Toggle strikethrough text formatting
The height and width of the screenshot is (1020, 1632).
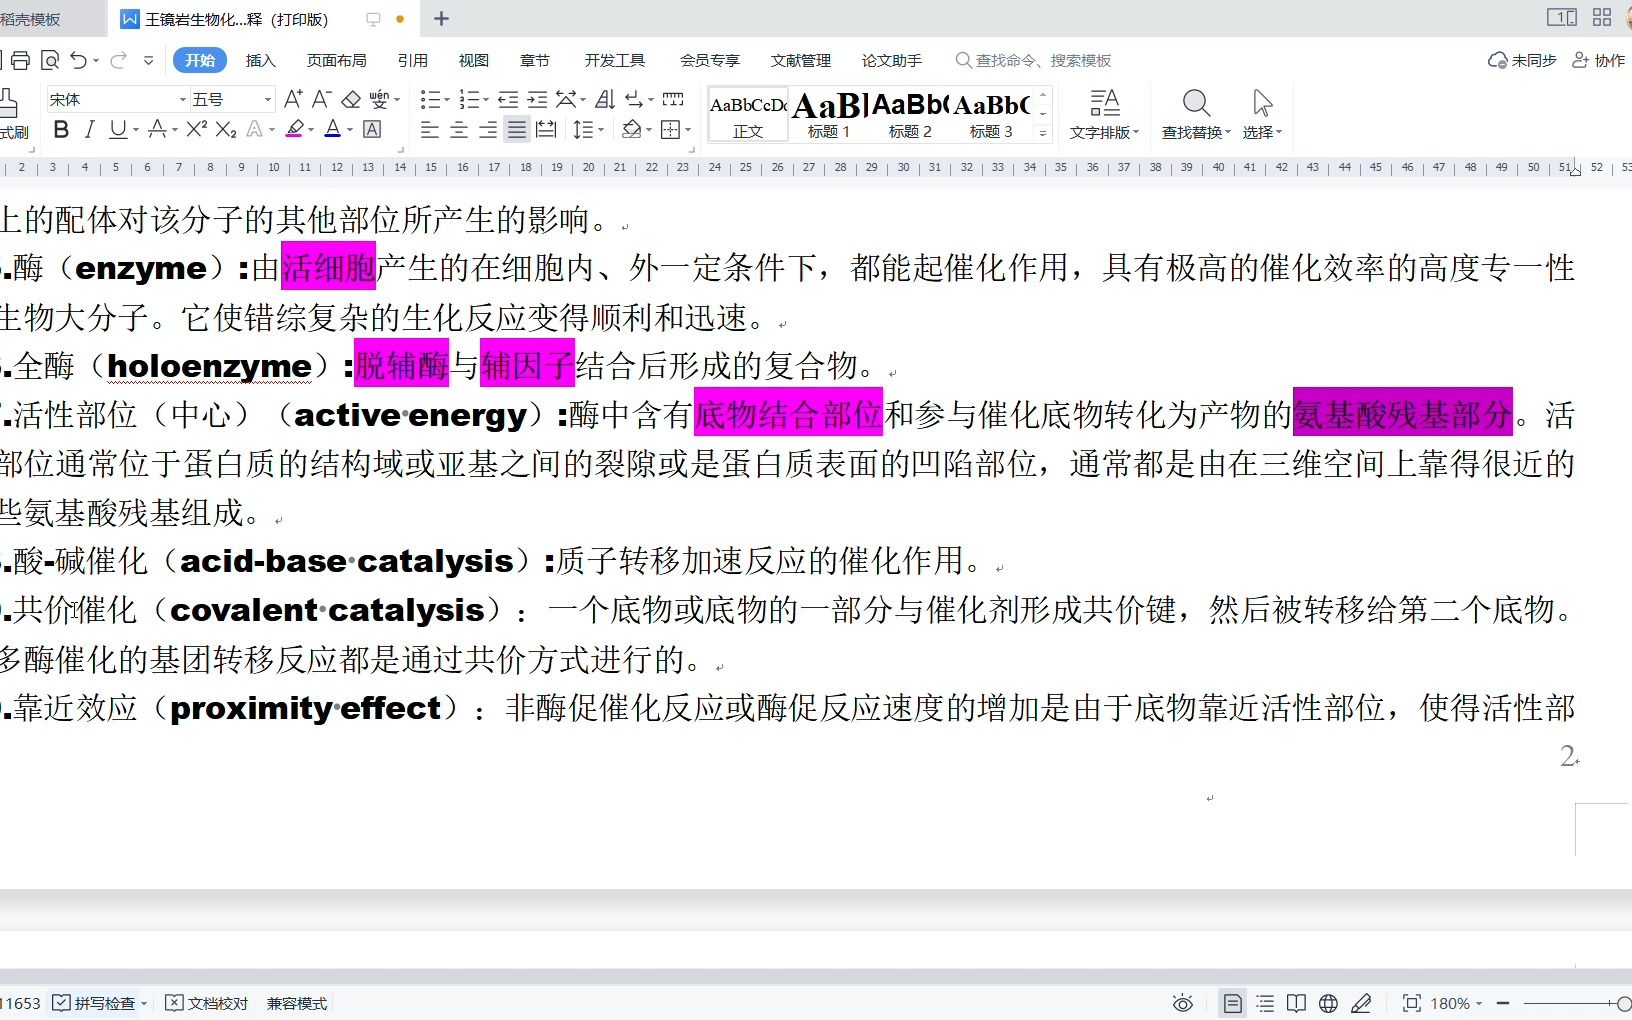pyautogui.click(x=157, y=129)
